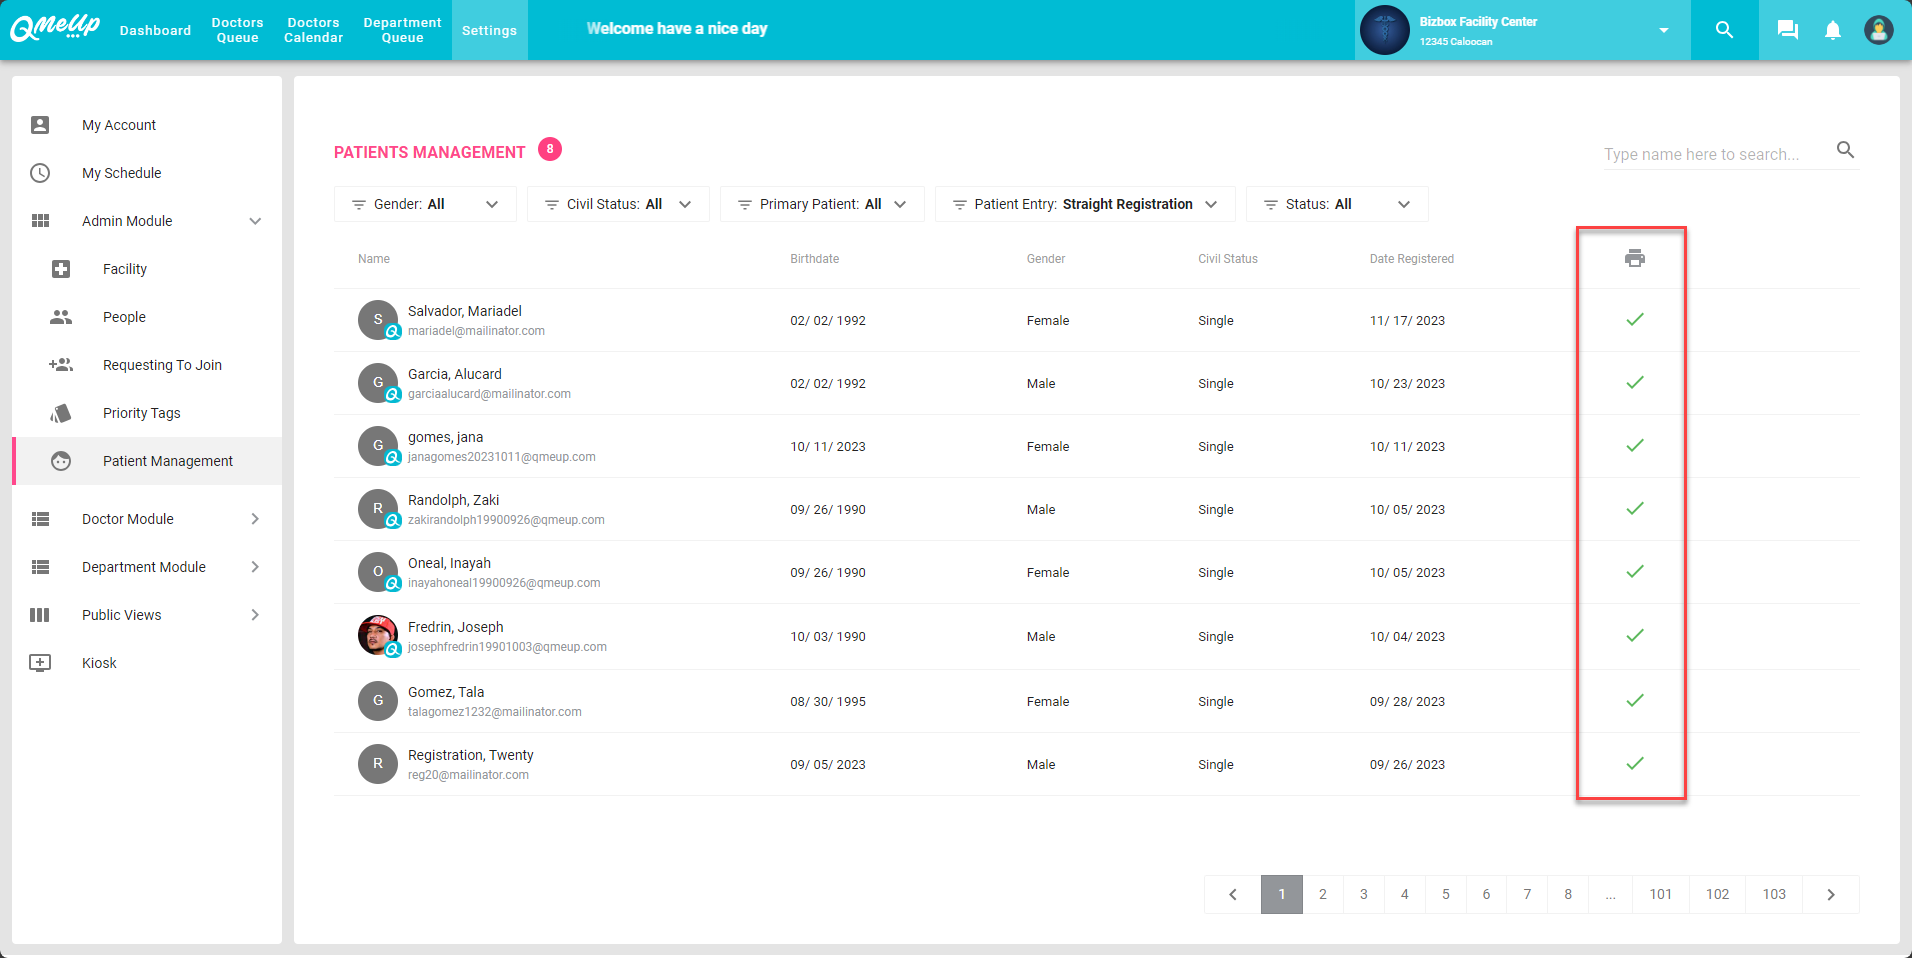Screen dimensions: 1912x958
Task: Uncheck the print mark for gomes, jana
Action: 1635,446
